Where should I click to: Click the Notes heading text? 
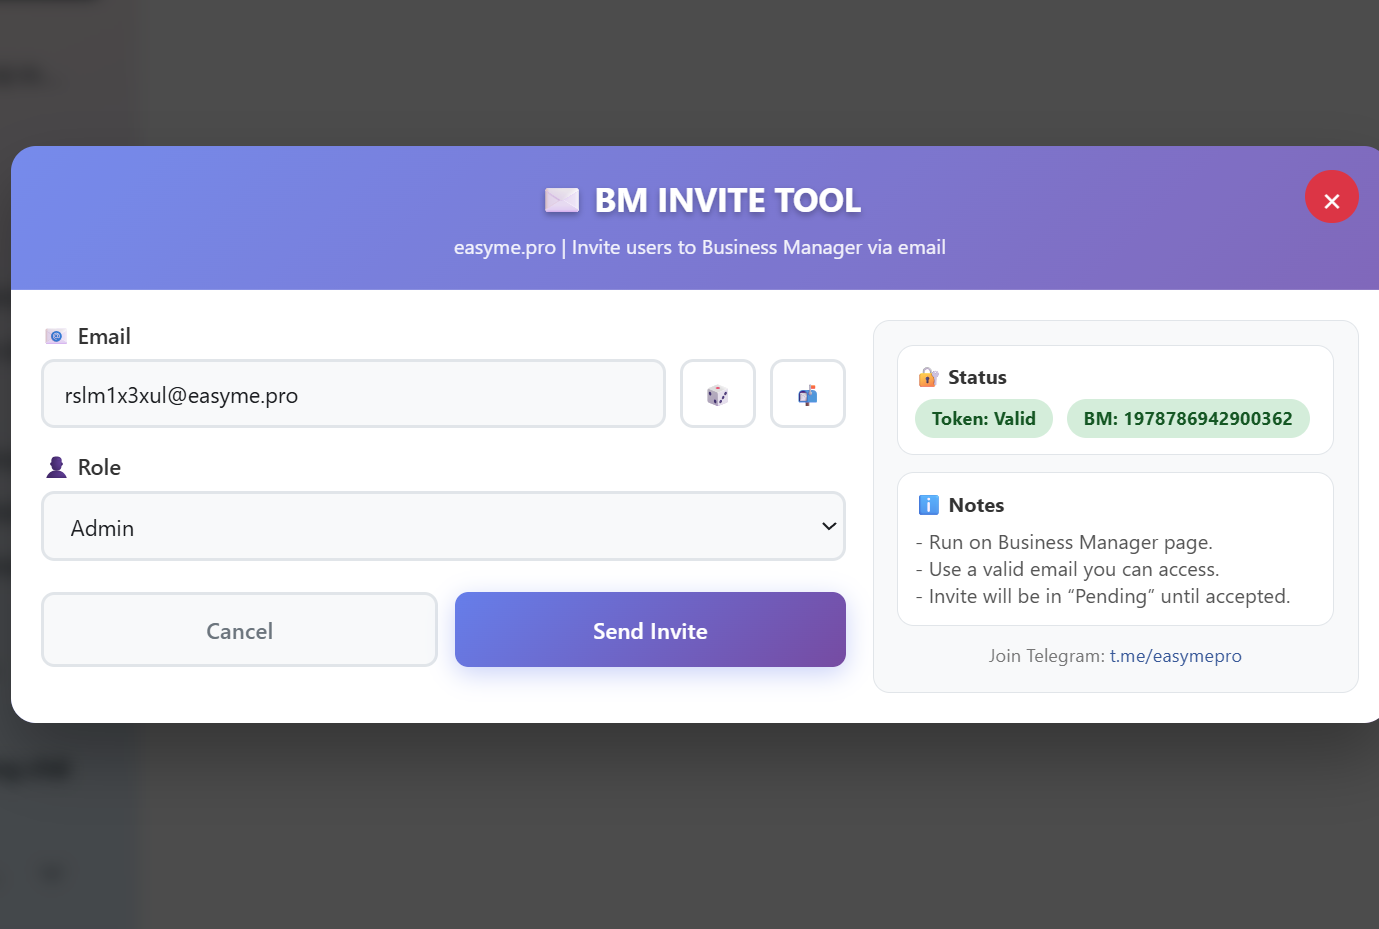click(976, 505)
